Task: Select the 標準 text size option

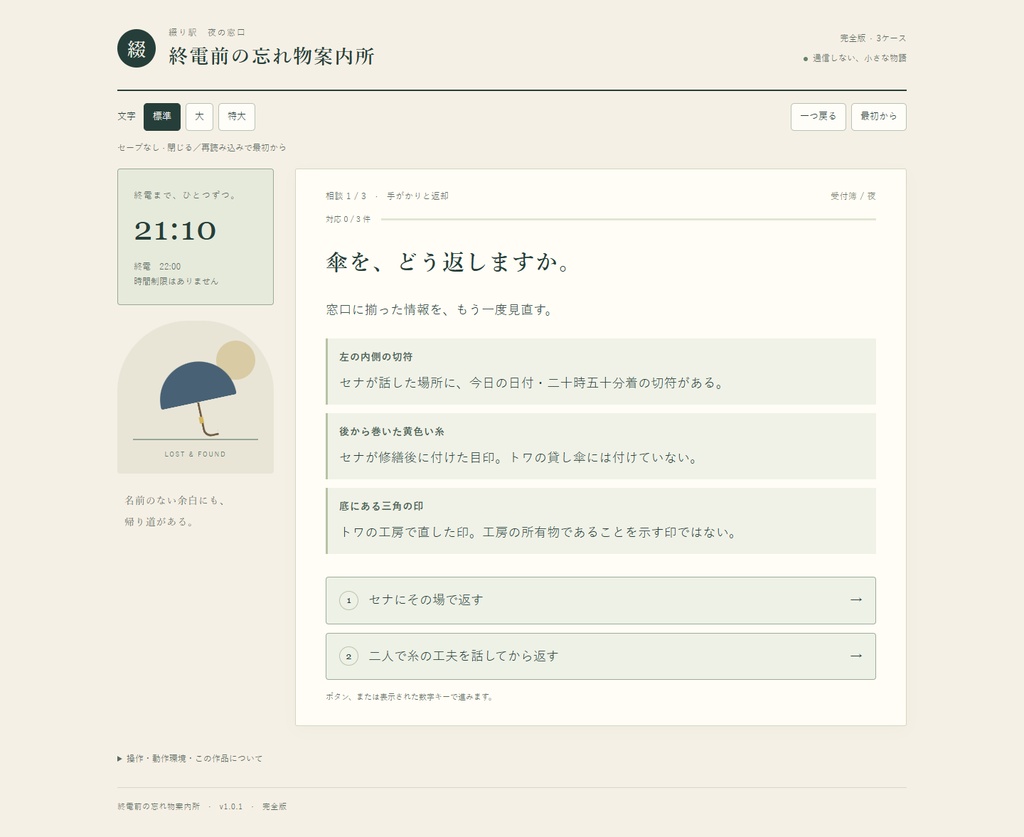Action: pyautogui.click(x=162, y=117)
